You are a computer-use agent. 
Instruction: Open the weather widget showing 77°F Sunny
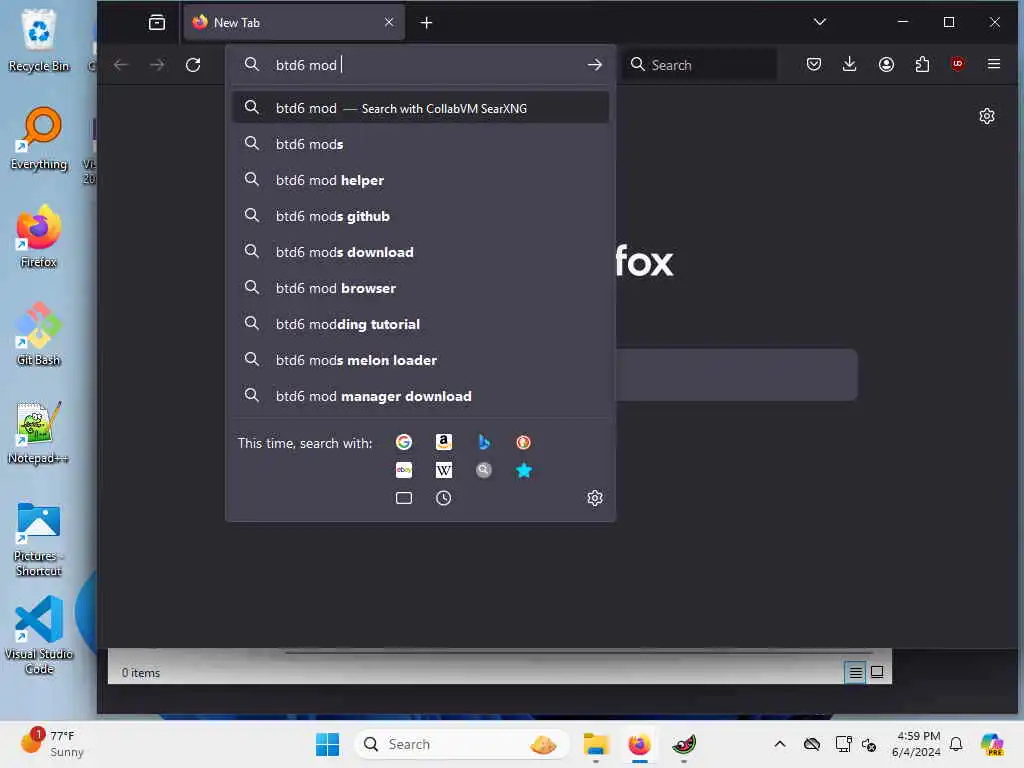[x=52, y=744]
